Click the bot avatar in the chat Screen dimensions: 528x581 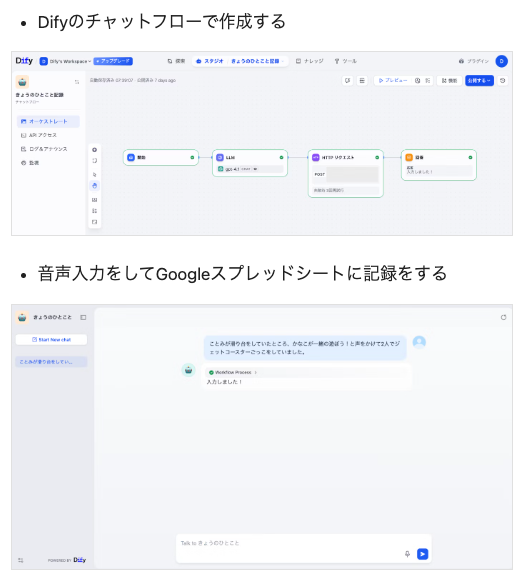pyautogui.click(x=189, y=370)
